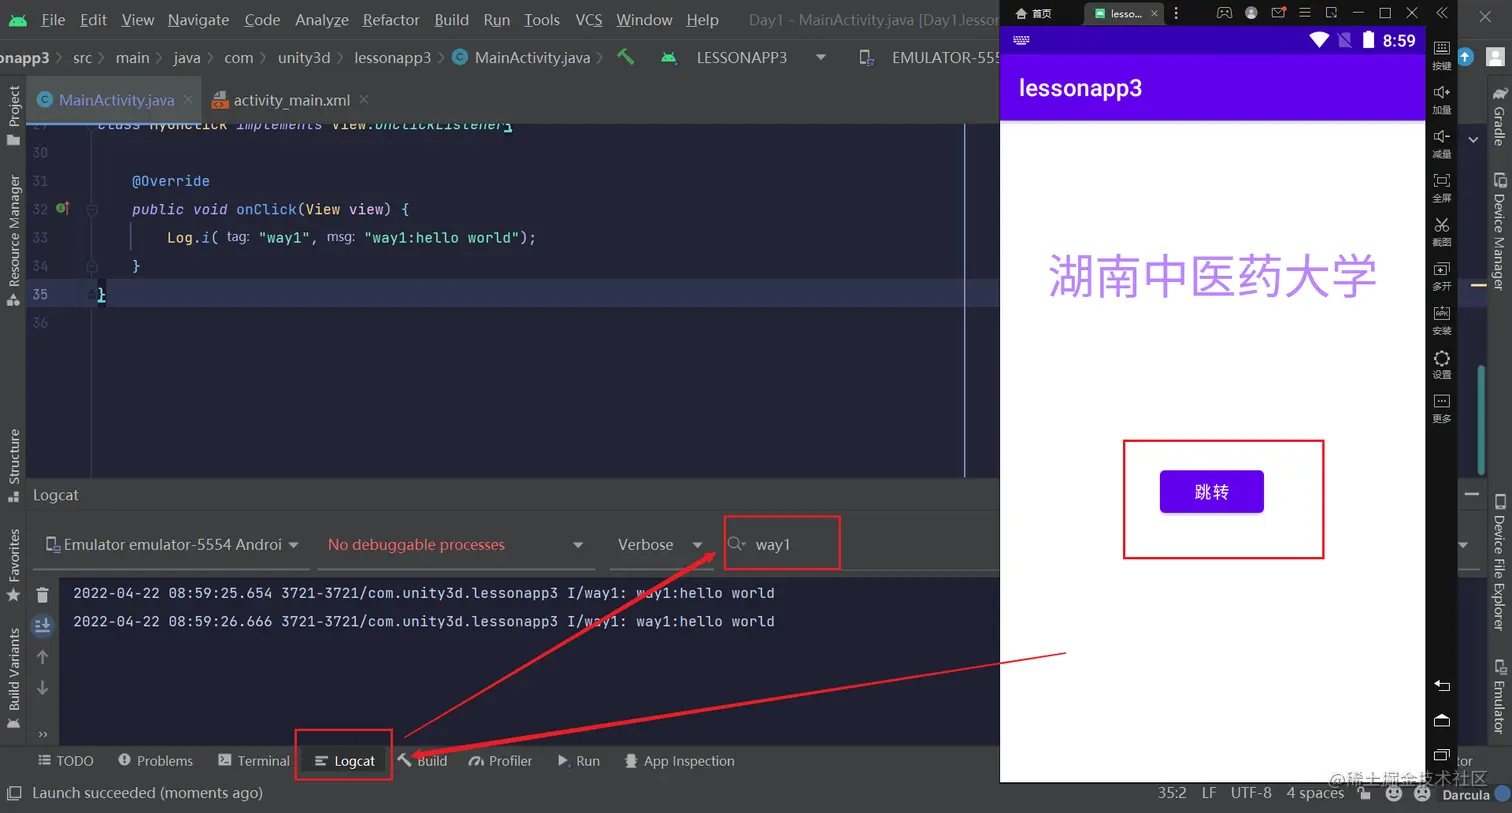
Task: Close the MainActivity.java tab
Action: 188,99
